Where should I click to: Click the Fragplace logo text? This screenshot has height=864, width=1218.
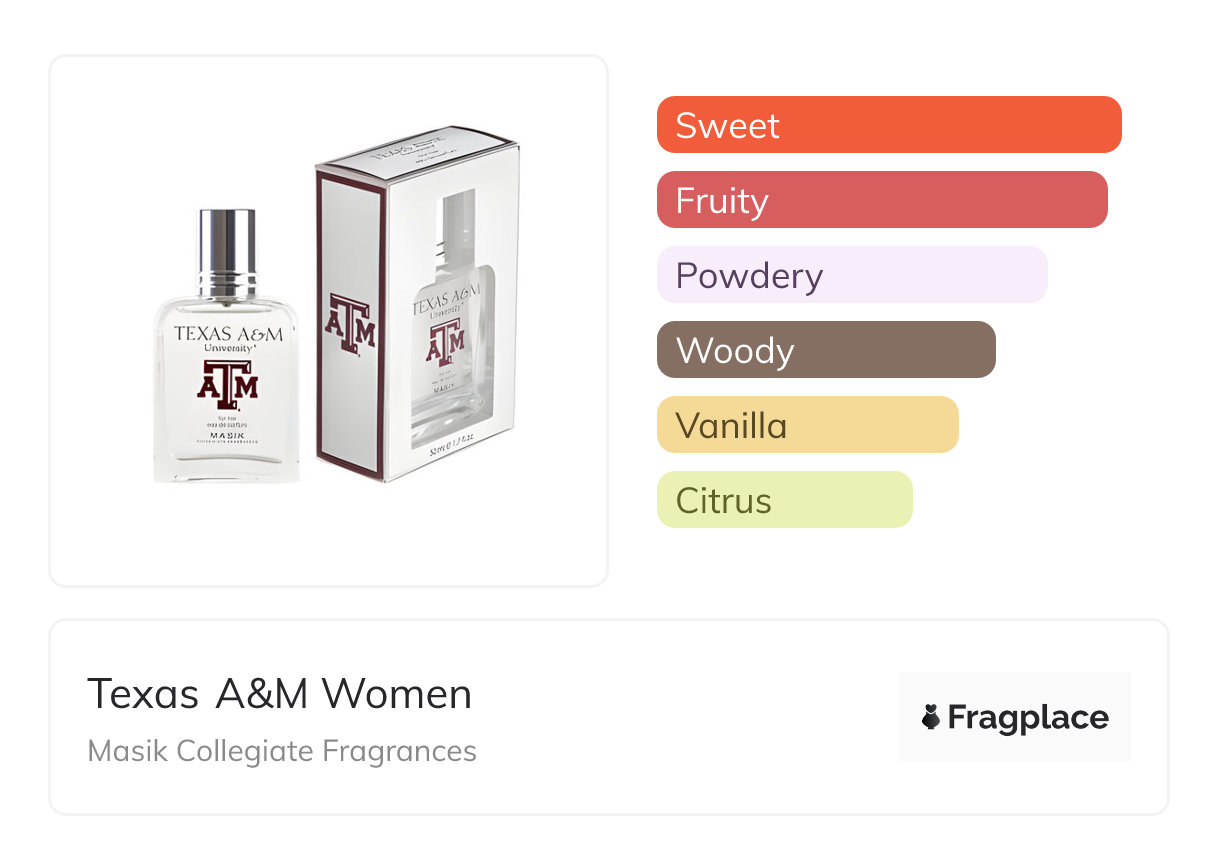(1028, 718)
